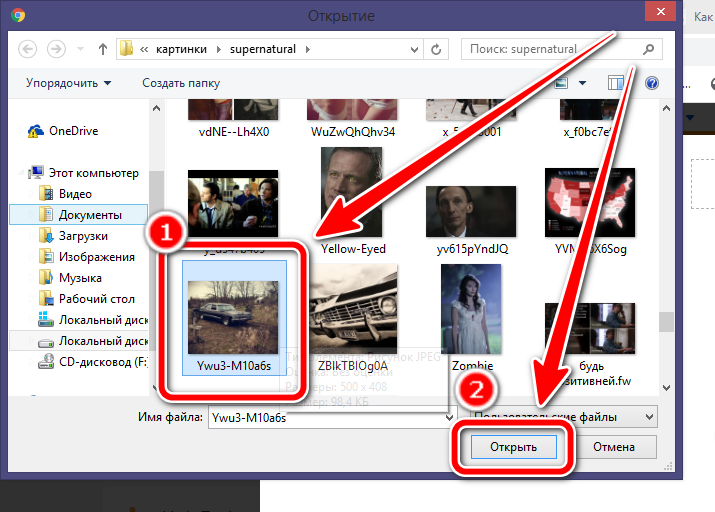Viewport: 715px width, 512px height.
Task: Expand the arrow after 'картинки' in path
Action: pyautogui.click(x=219, y=49)
